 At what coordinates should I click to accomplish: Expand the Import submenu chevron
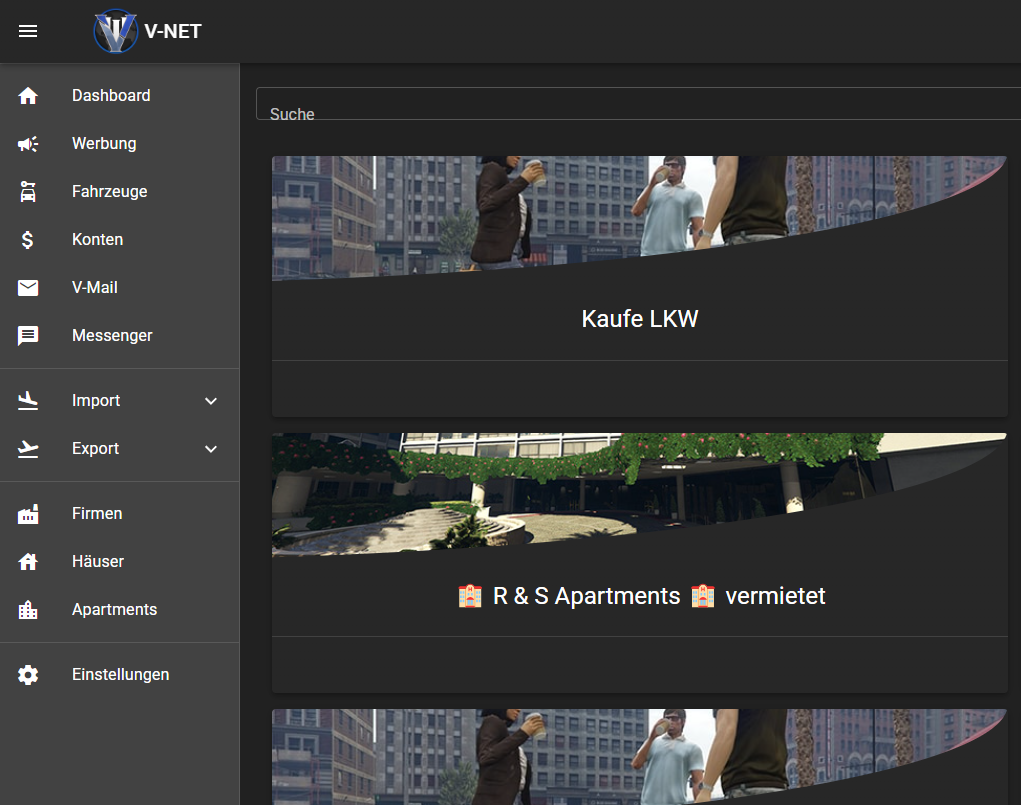coord(211,401)
